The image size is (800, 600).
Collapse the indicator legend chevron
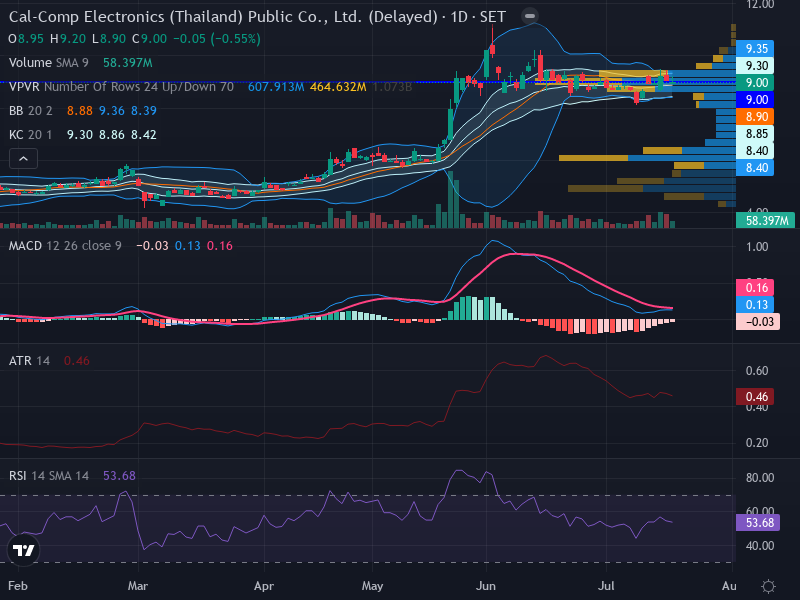[x=23, y=159]
